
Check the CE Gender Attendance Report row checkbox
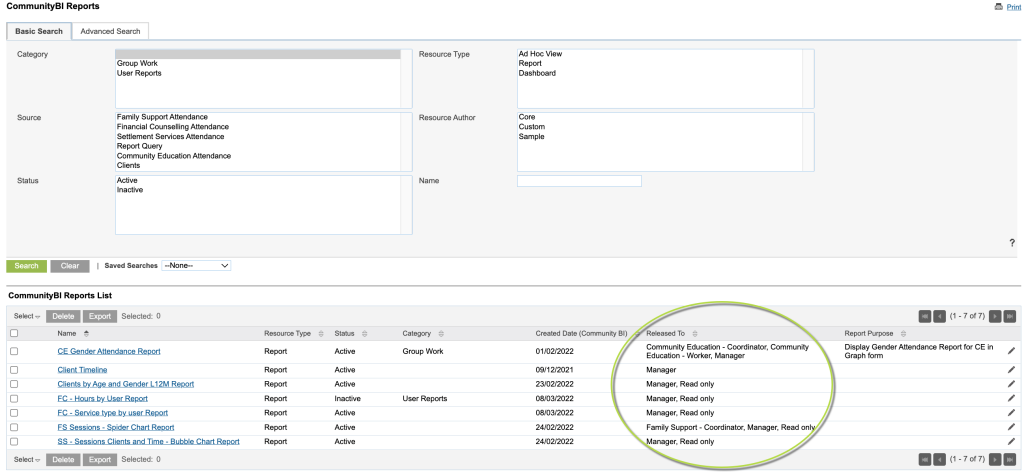[x=14, y=351]
